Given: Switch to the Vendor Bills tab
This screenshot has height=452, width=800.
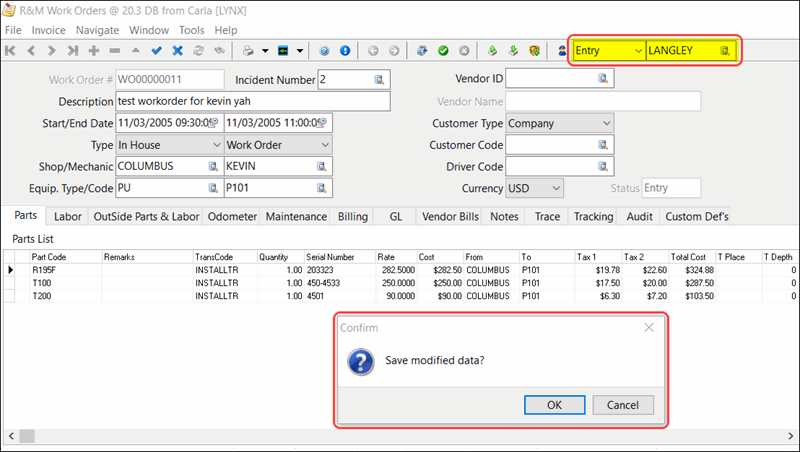Looking at the screenshot, I should click(x=450, y=216).
